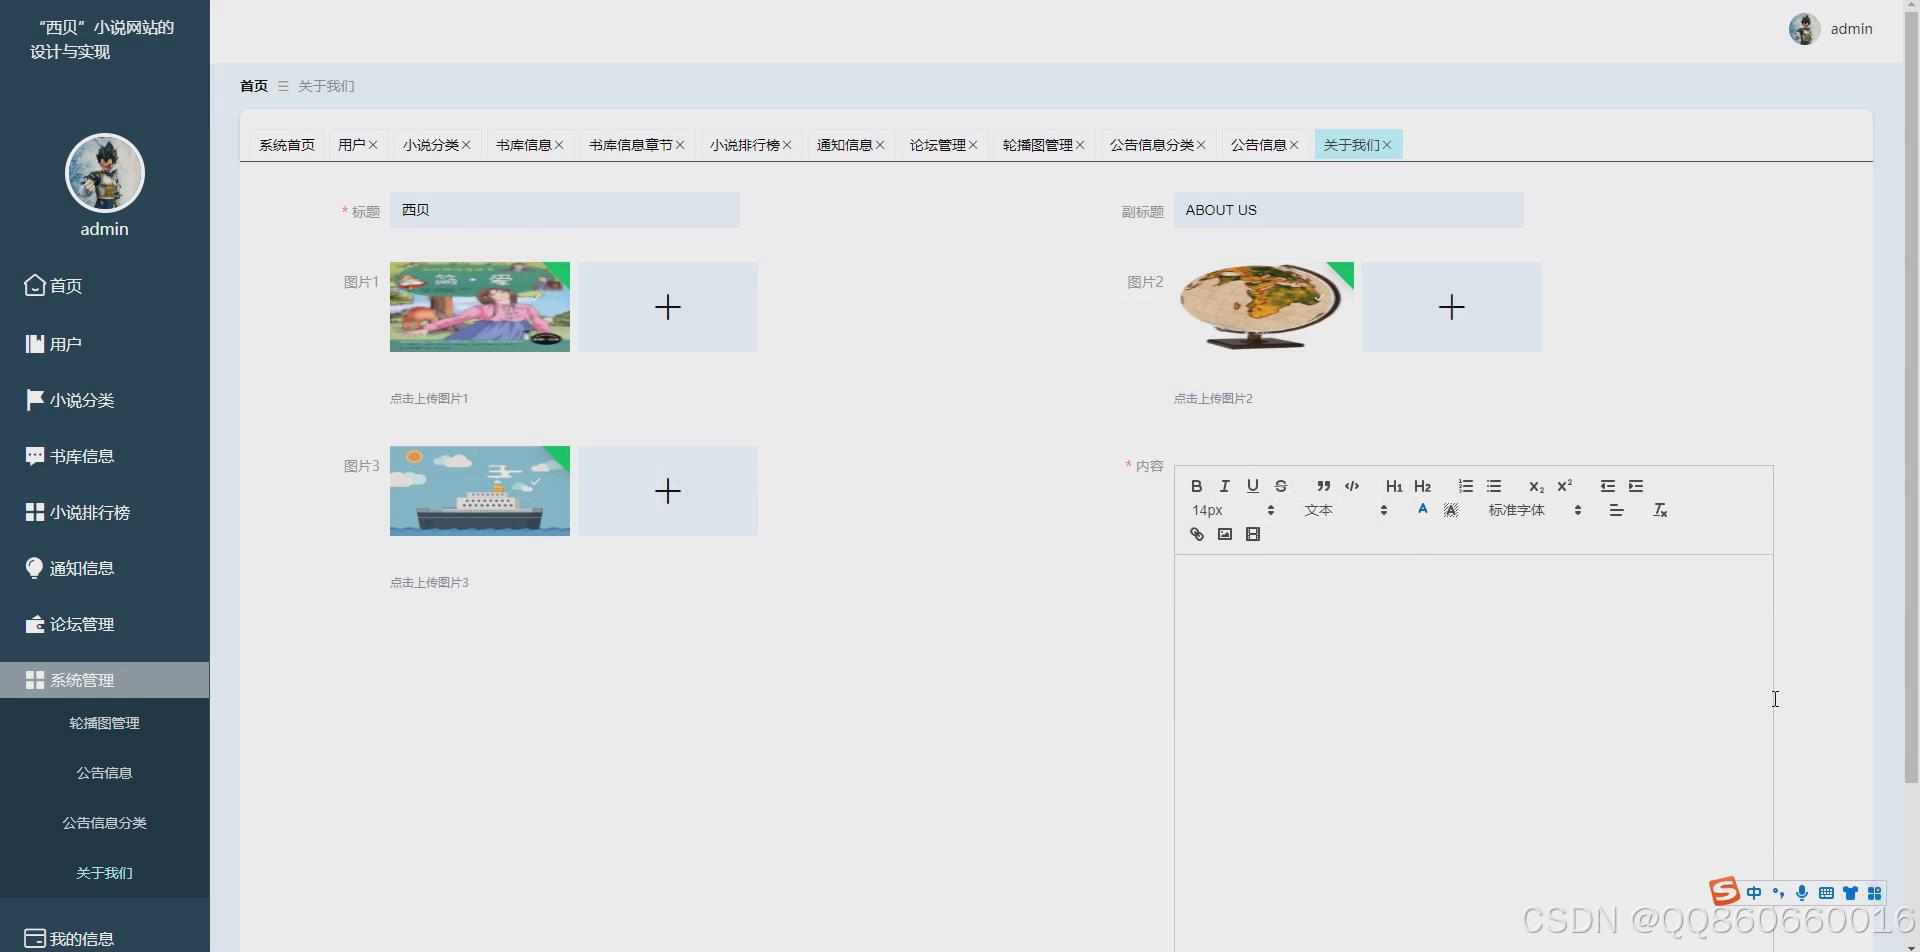
Task: Insert blockquote in editor
Action: (1323, 486)
